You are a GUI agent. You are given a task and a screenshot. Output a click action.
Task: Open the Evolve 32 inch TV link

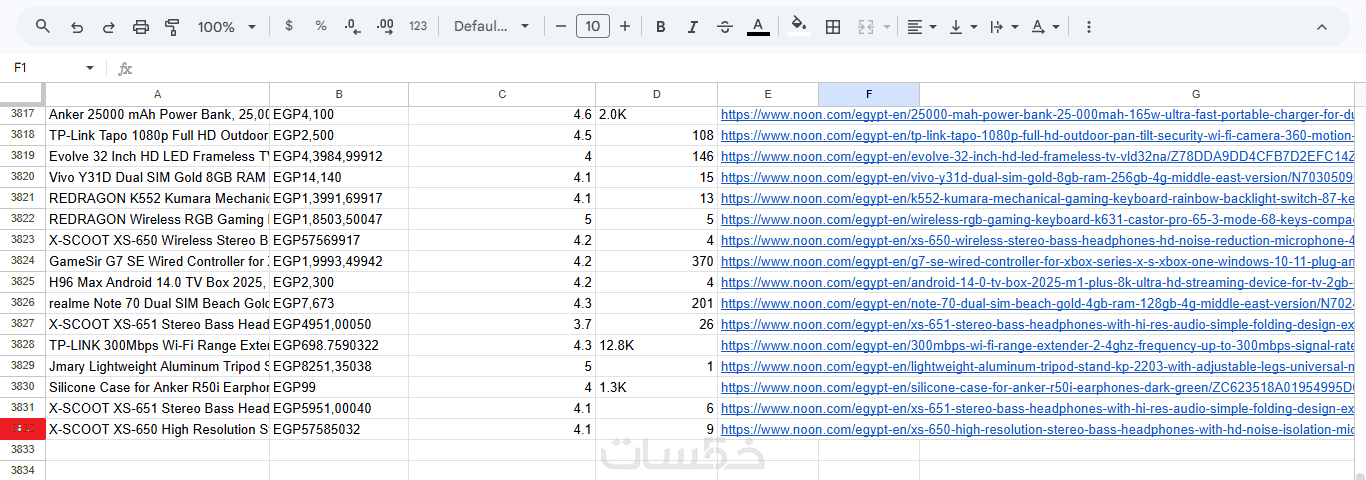point(1037,157)
